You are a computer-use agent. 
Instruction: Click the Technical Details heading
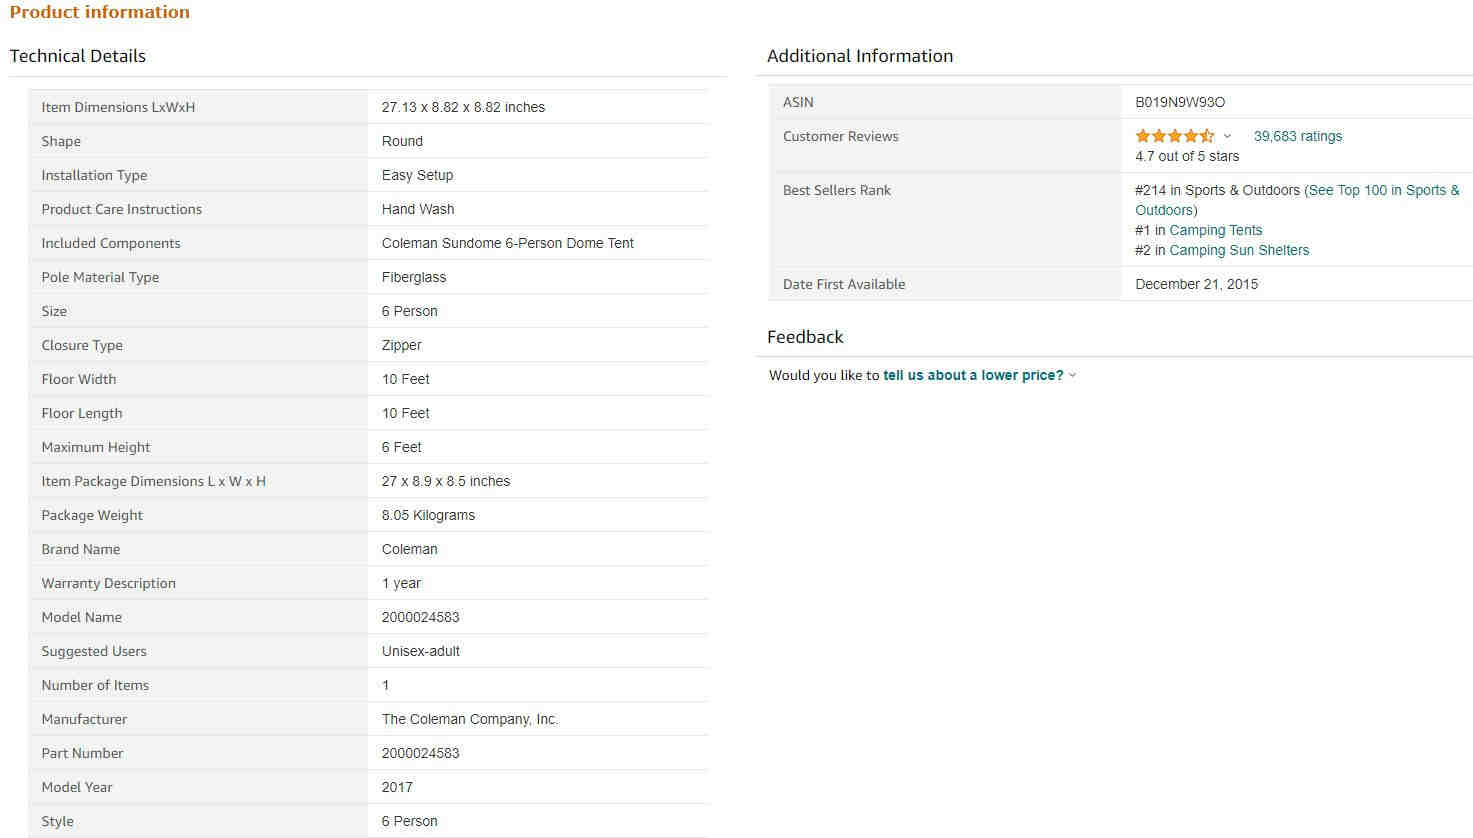point(78,56)
